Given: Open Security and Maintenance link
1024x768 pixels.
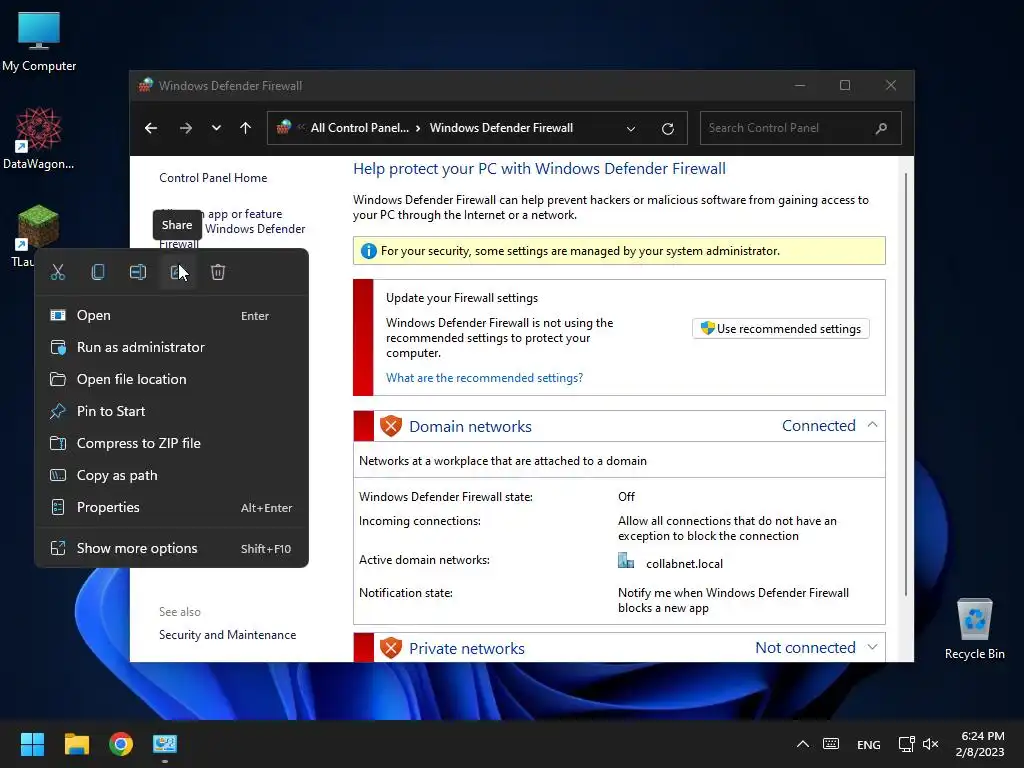Looking at the screenshot, I should pyautogui.click(x=227, y=635).
